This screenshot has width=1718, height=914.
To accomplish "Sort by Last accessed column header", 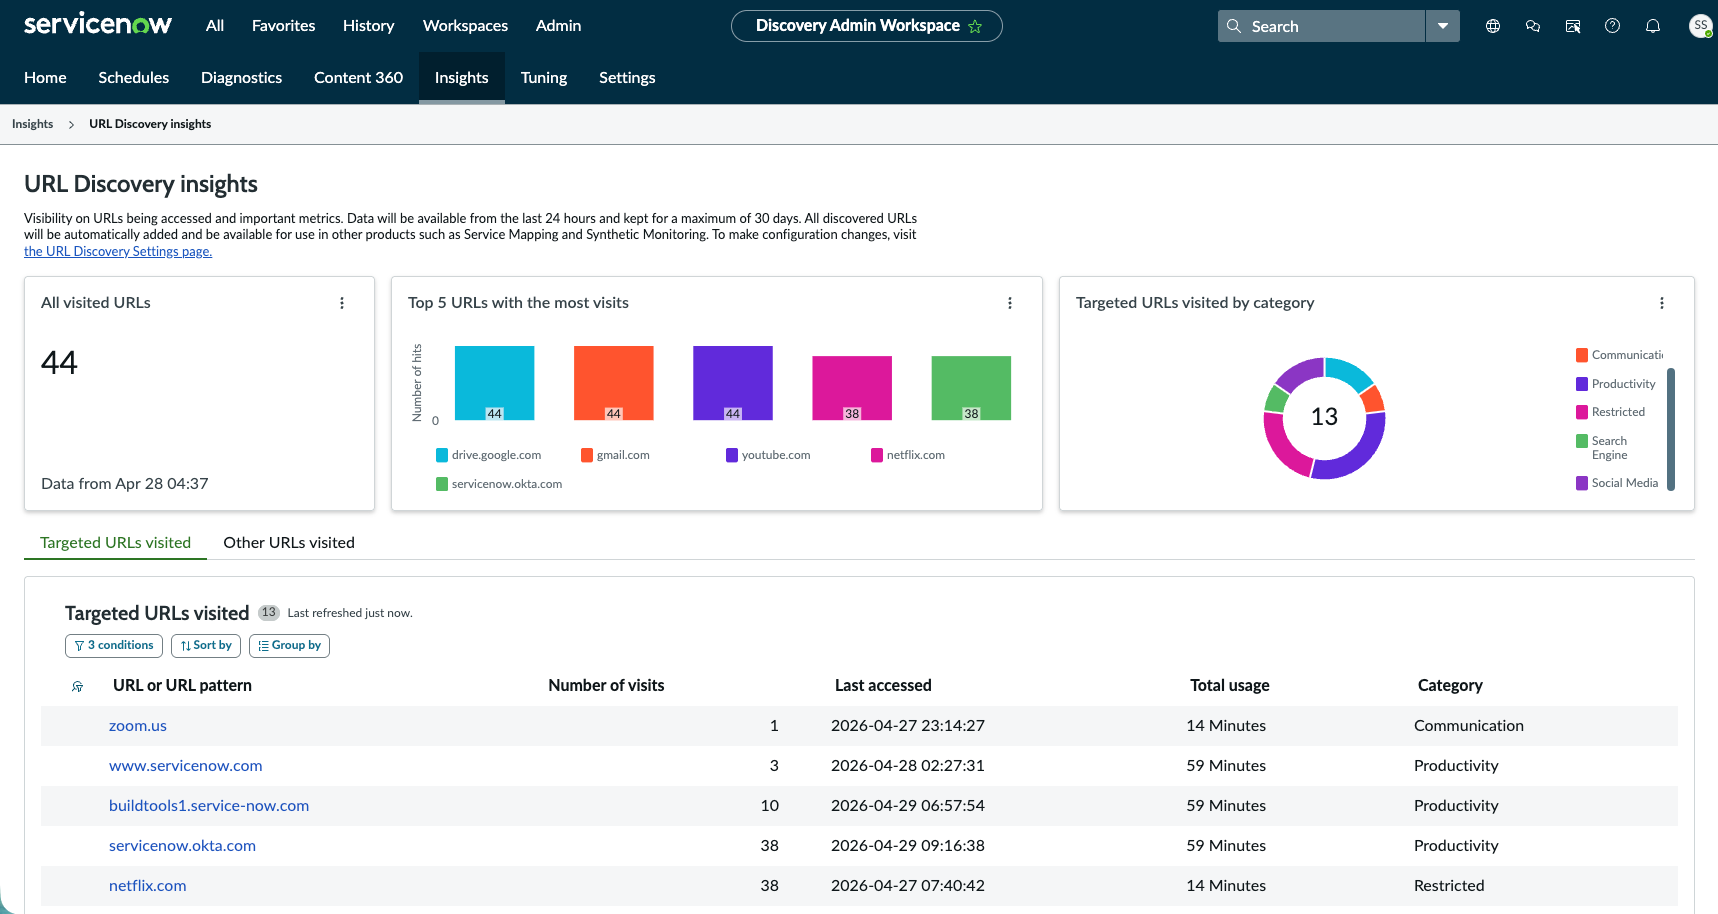I will pyautogui.click(x=883, y=686).
